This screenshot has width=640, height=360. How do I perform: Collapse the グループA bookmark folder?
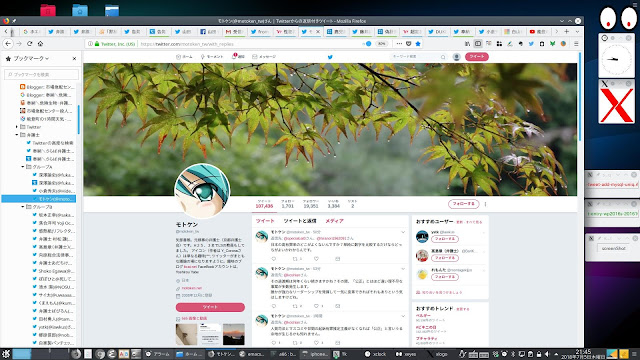tap(23, 167)
